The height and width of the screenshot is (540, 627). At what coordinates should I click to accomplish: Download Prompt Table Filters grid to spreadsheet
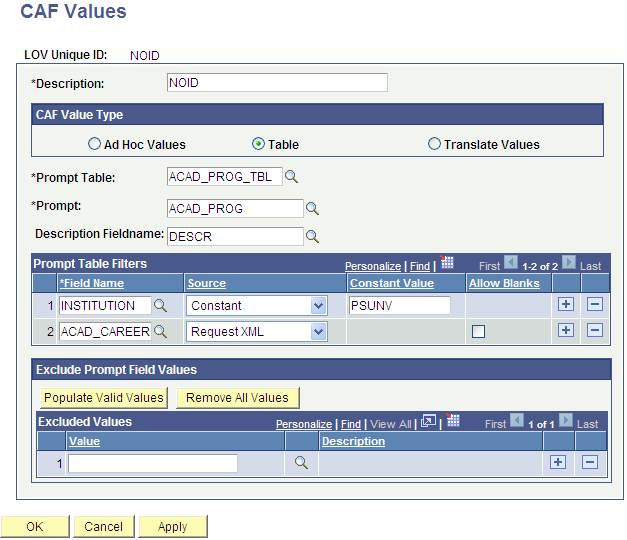click(447, 262)
